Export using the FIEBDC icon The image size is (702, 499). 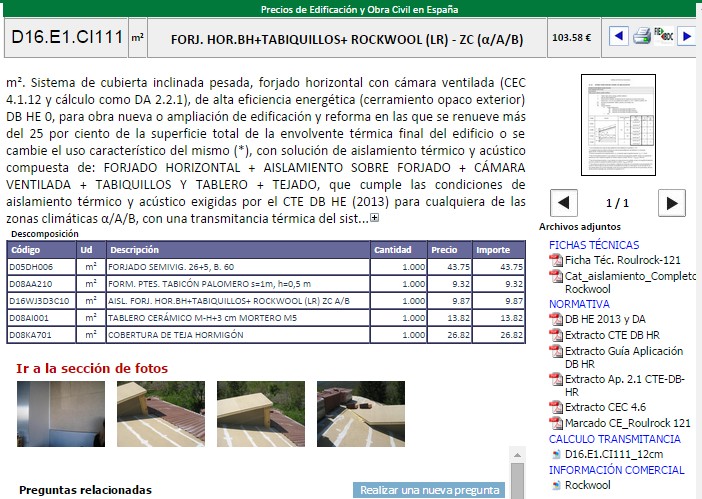(663, 35)
